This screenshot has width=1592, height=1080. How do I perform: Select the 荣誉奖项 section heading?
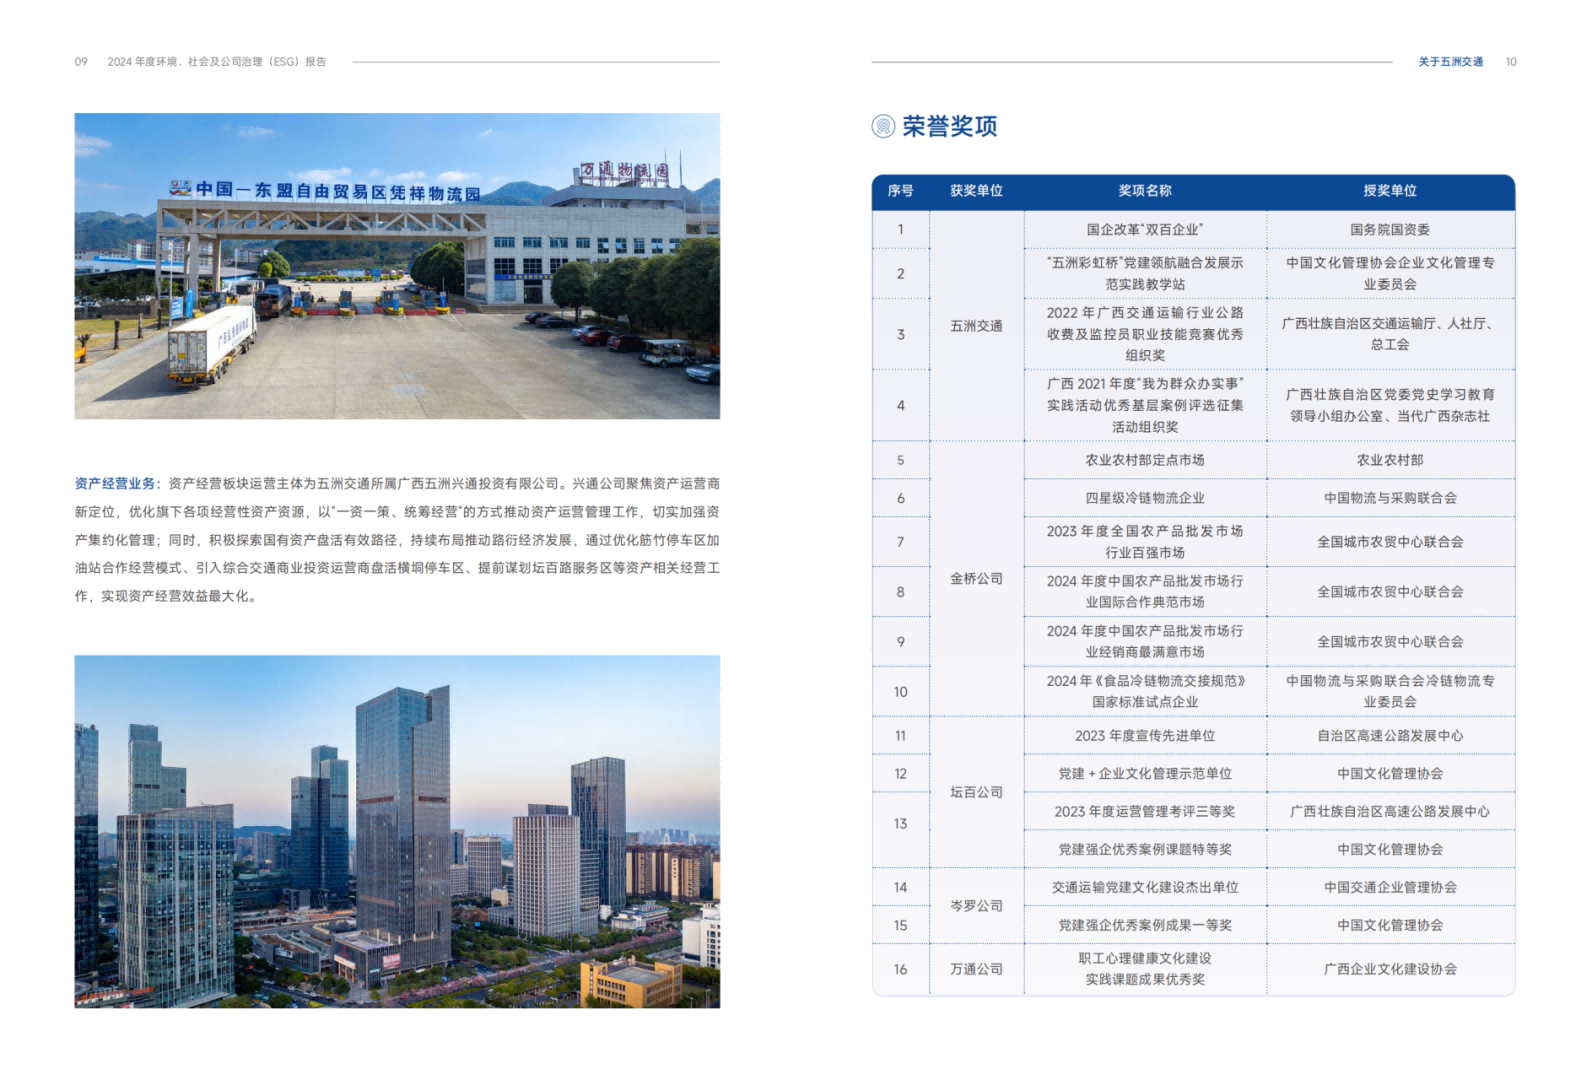click(950, 126)
